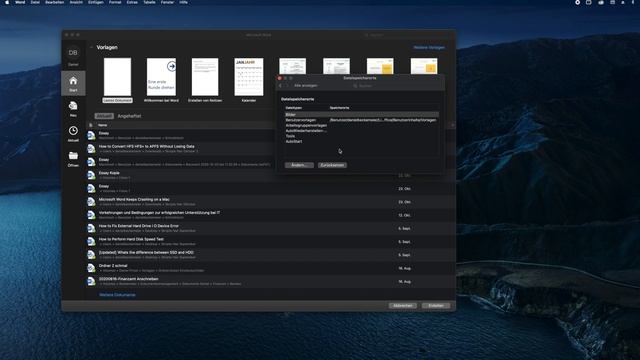Open the Extras menu
The width and height of the screenshot is (640, 360).
click(132, 2)
